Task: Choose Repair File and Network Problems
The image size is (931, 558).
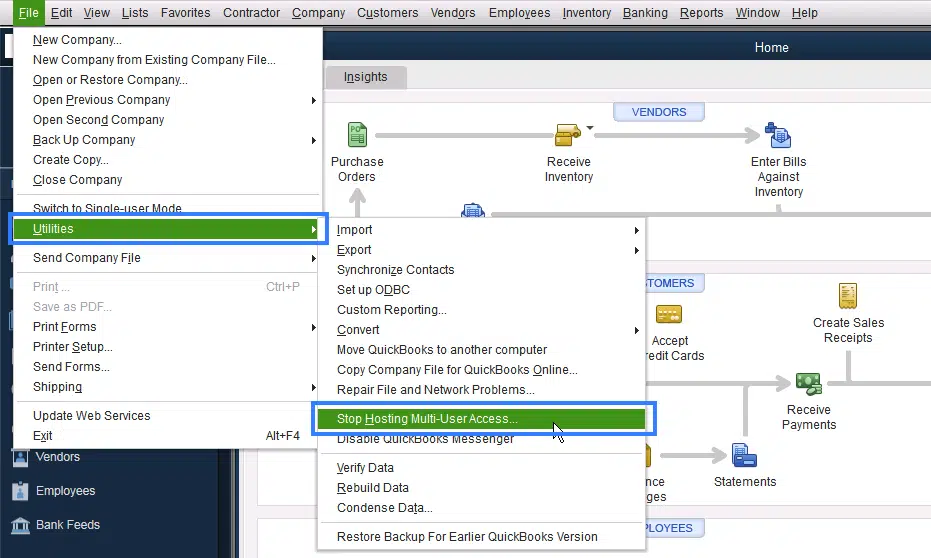Action: (435, 390)
